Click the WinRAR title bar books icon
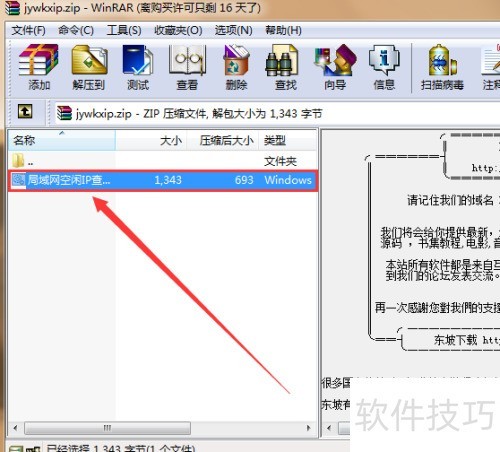This screenshot has height=452, width=500. tap(13, 7)
